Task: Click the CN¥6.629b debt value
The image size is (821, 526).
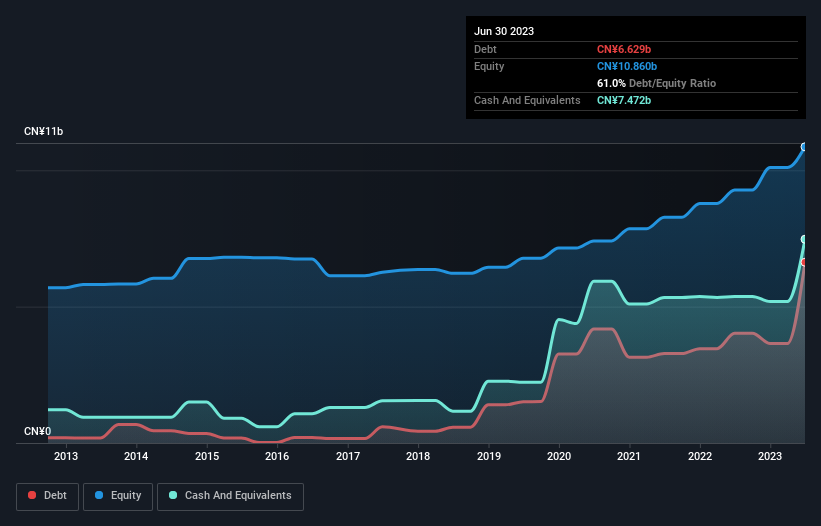Action: click(x=624, y=49)
